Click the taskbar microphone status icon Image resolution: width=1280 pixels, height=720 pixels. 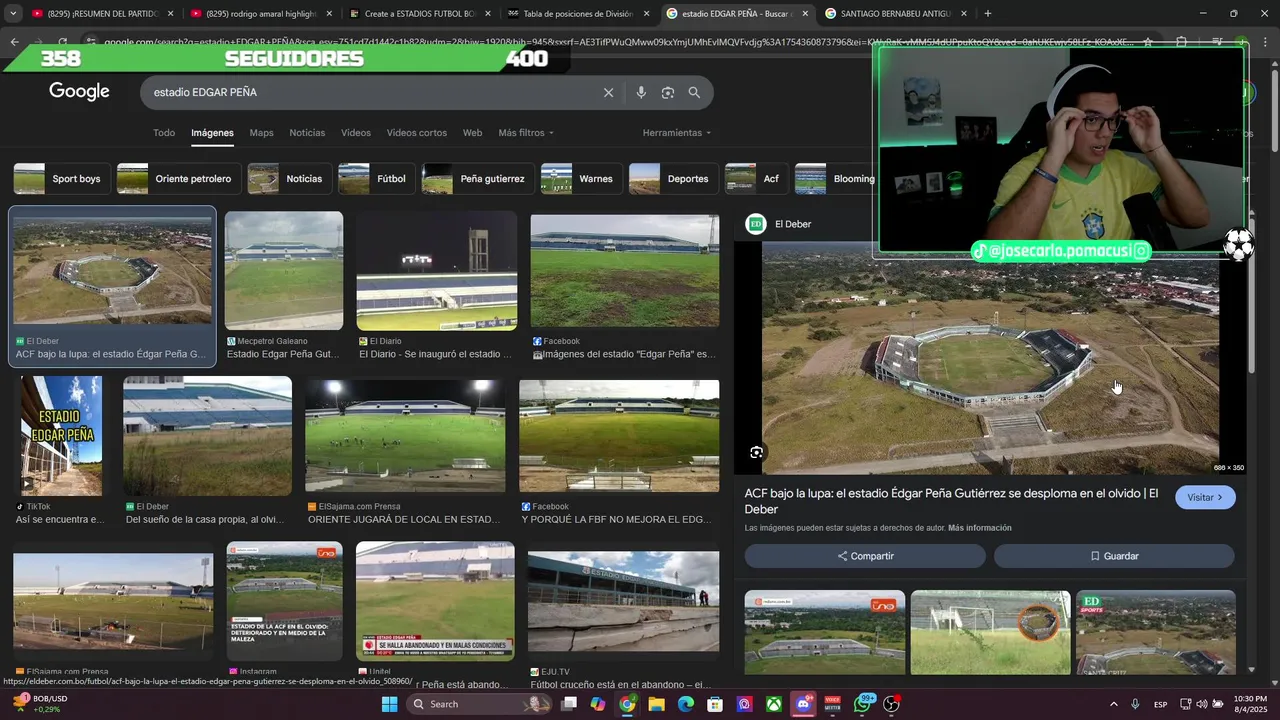[x=1135, y=704]
